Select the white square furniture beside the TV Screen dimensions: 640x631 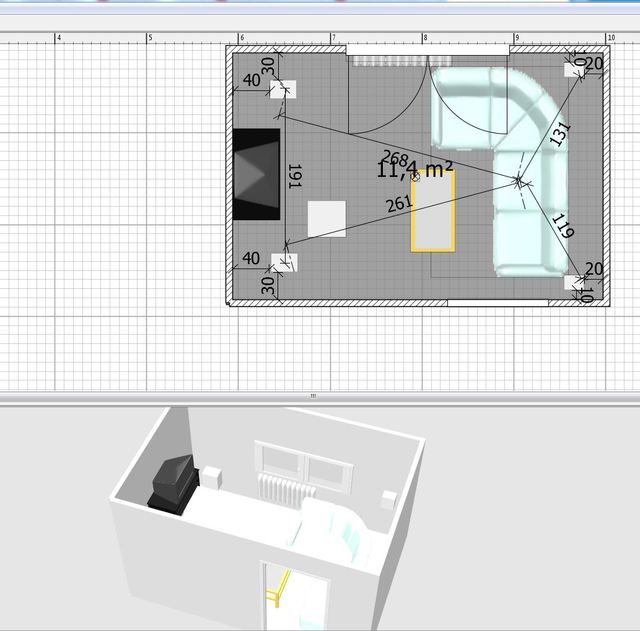[326, 219]
